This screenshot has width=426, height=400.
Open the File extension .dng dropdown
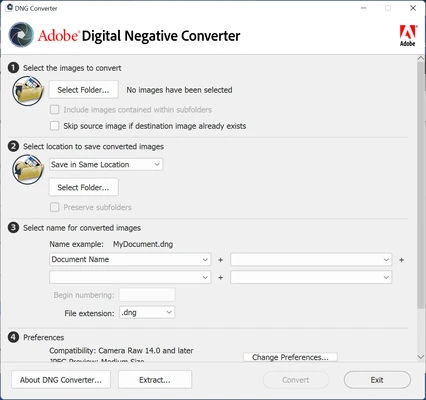pyautogui.click(x=147, y=312)
